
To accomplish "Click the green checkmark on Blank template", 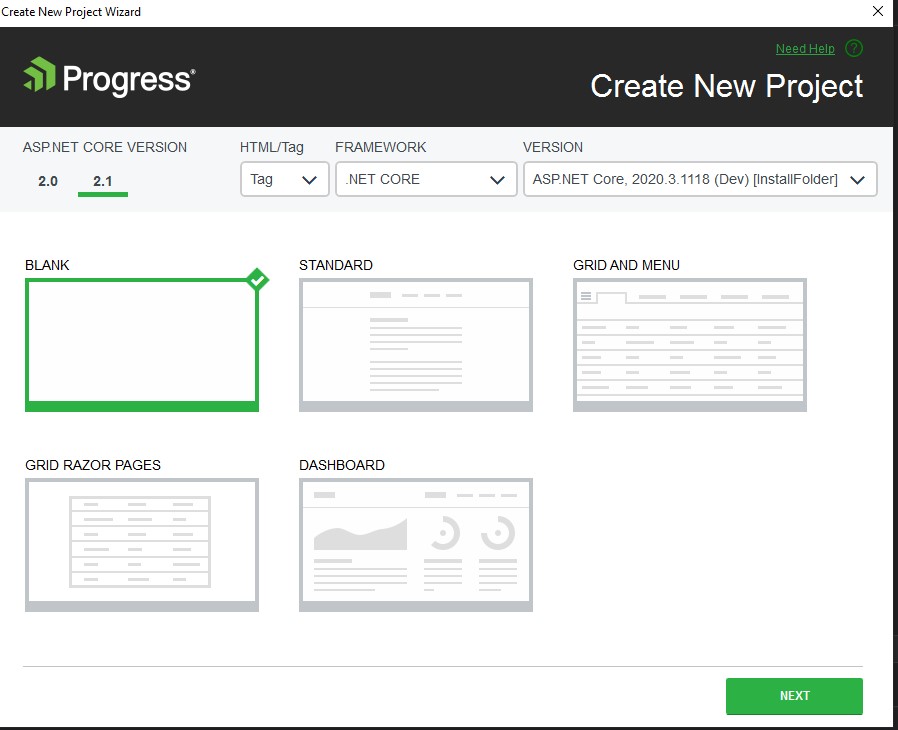I will click(258, 280).
